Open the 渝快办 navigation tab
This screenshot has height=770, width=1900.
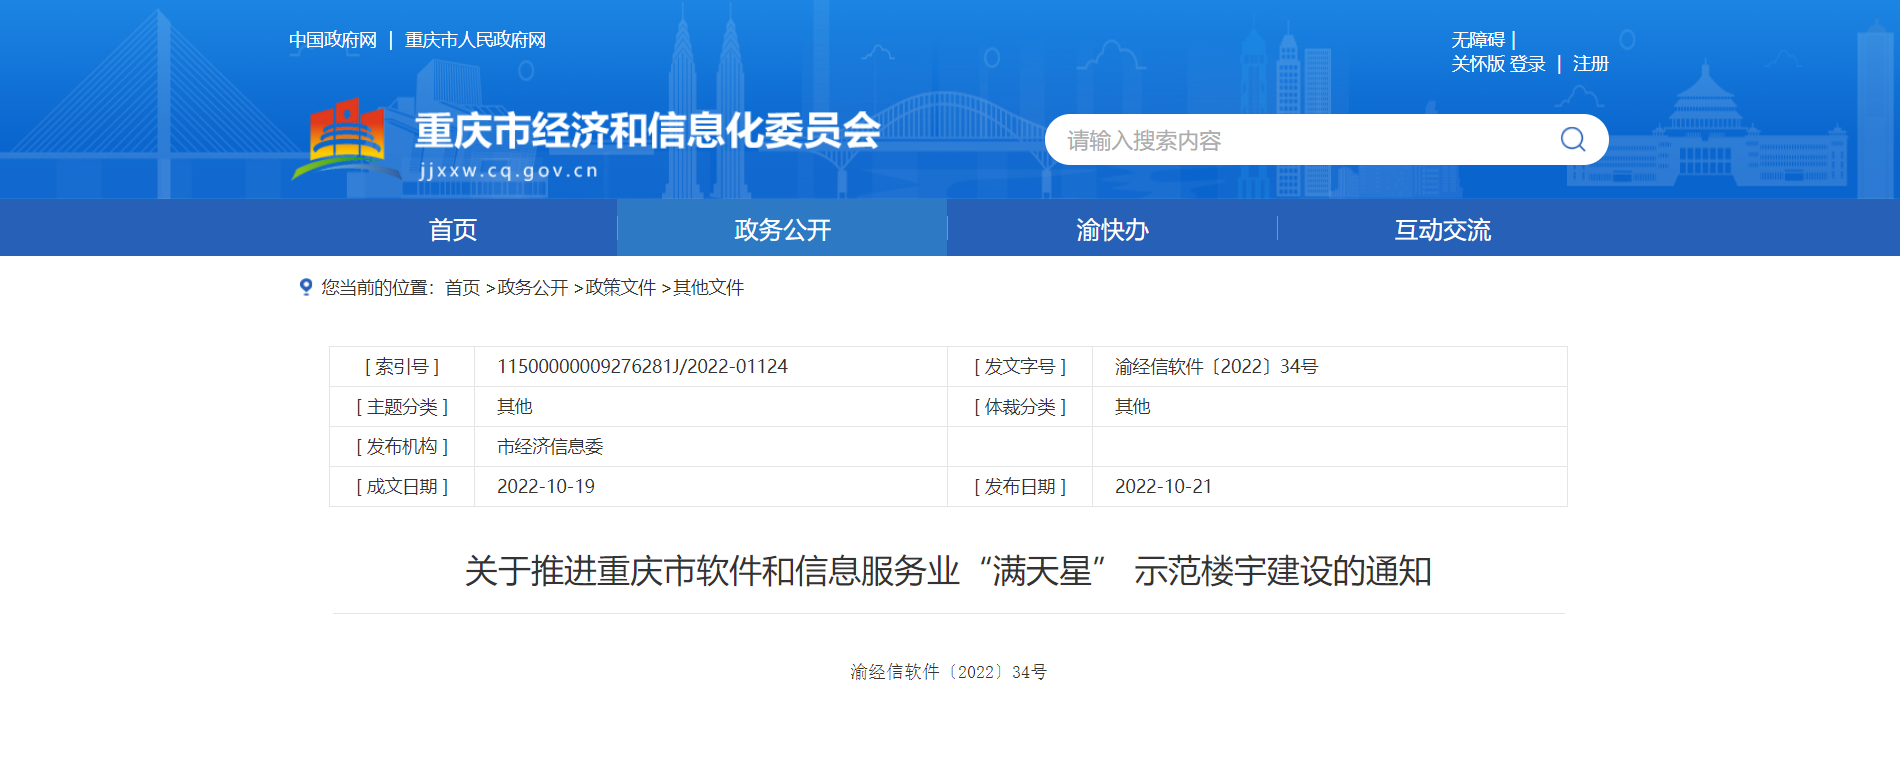[x=1112, y=230]
